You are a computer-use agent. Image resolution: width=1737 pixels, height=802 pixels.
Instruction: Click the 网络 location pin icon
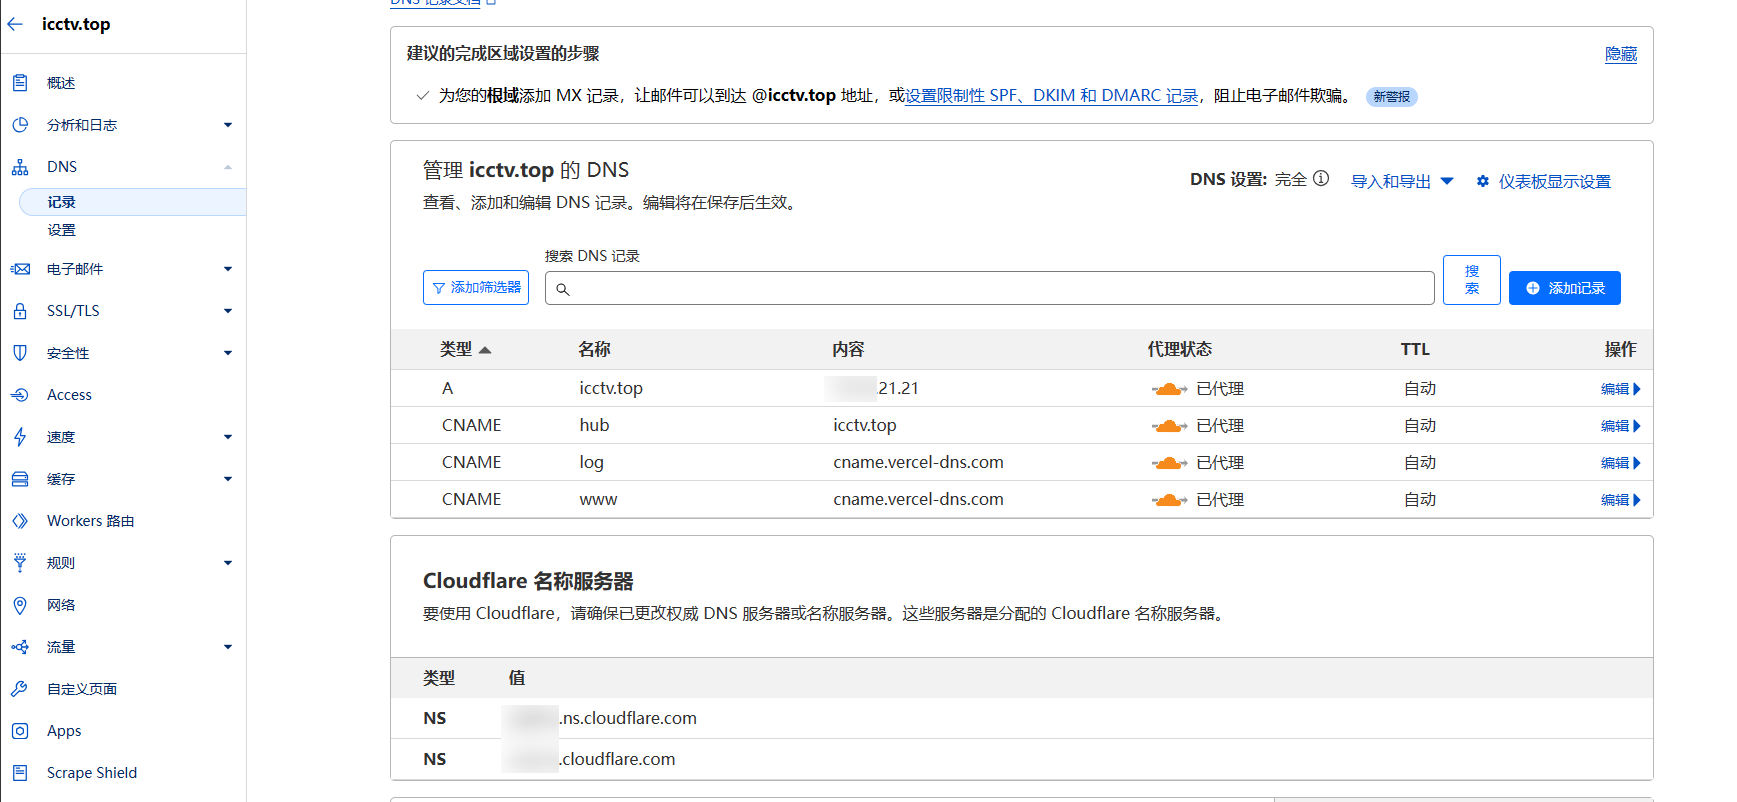pos(20,605)
